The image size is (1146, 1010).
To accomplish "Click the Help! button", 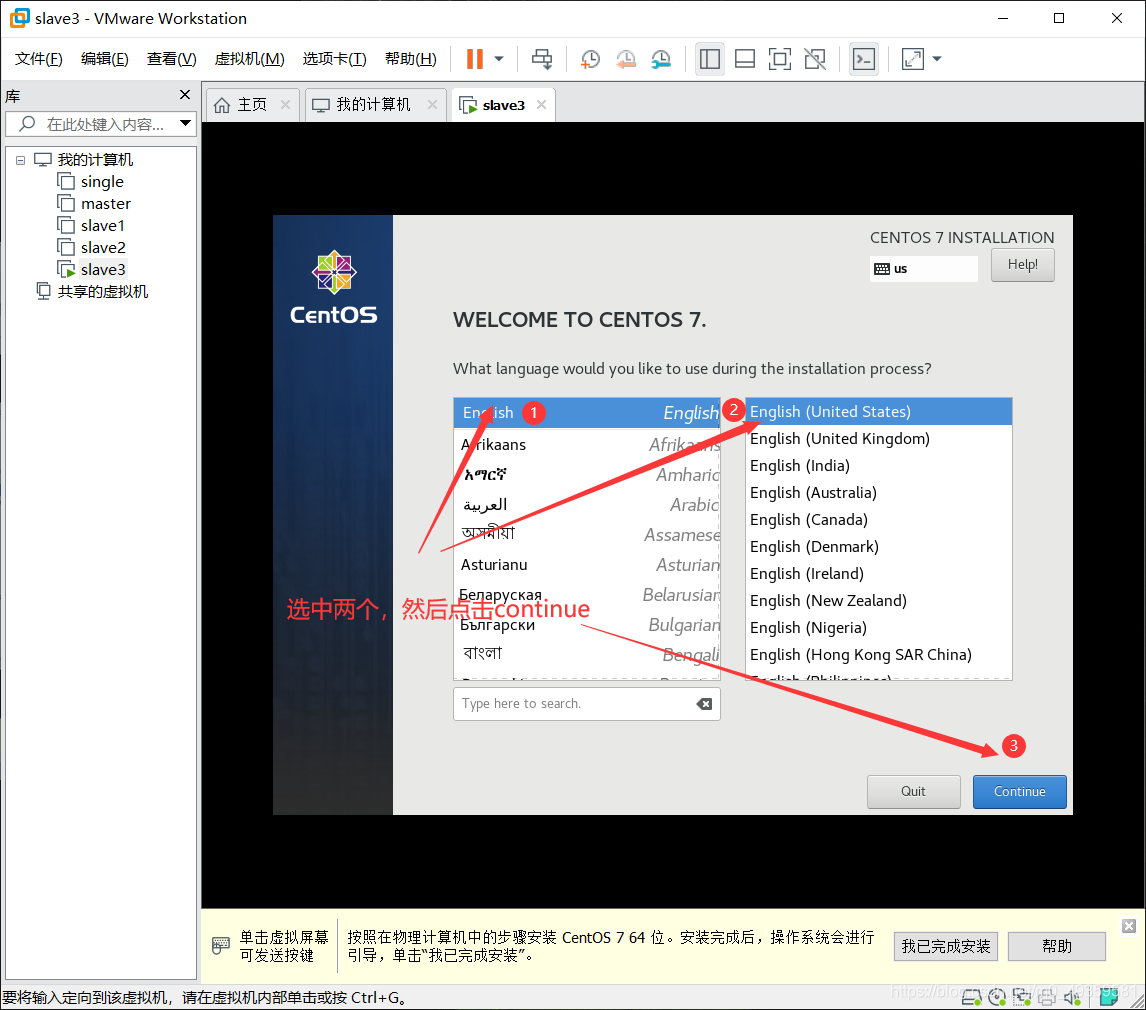I will [x=1022, y=265].
